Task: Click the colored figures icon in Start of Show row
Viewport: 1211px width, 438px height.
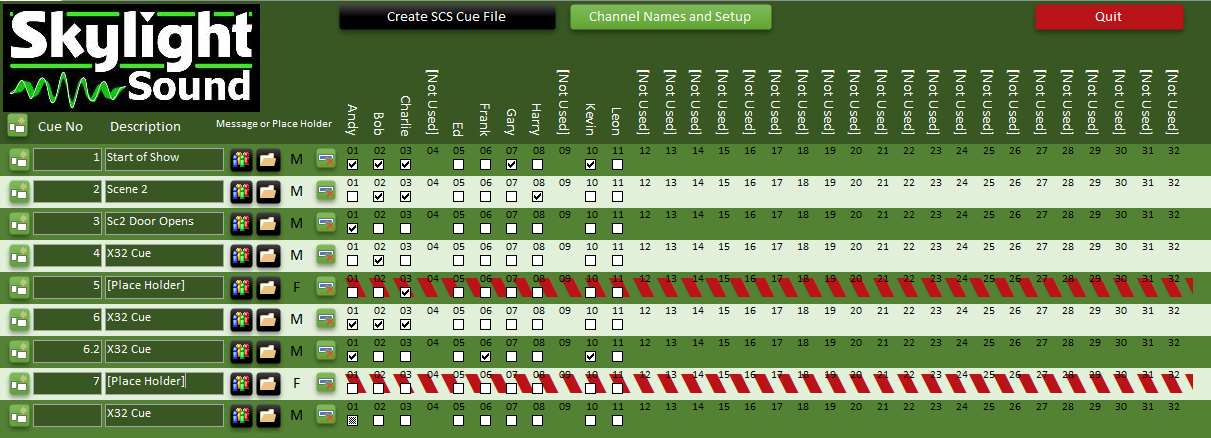Action: coord(241,159)
